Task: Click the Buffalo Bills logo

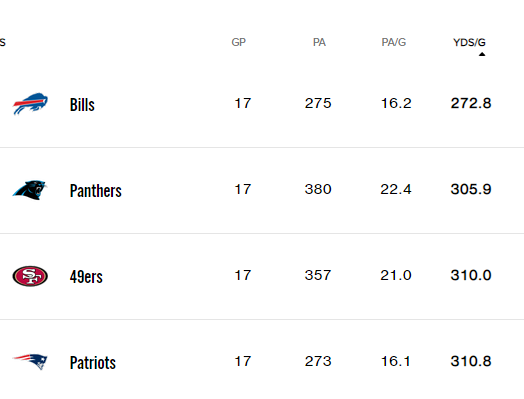Action: click(30, 104)
